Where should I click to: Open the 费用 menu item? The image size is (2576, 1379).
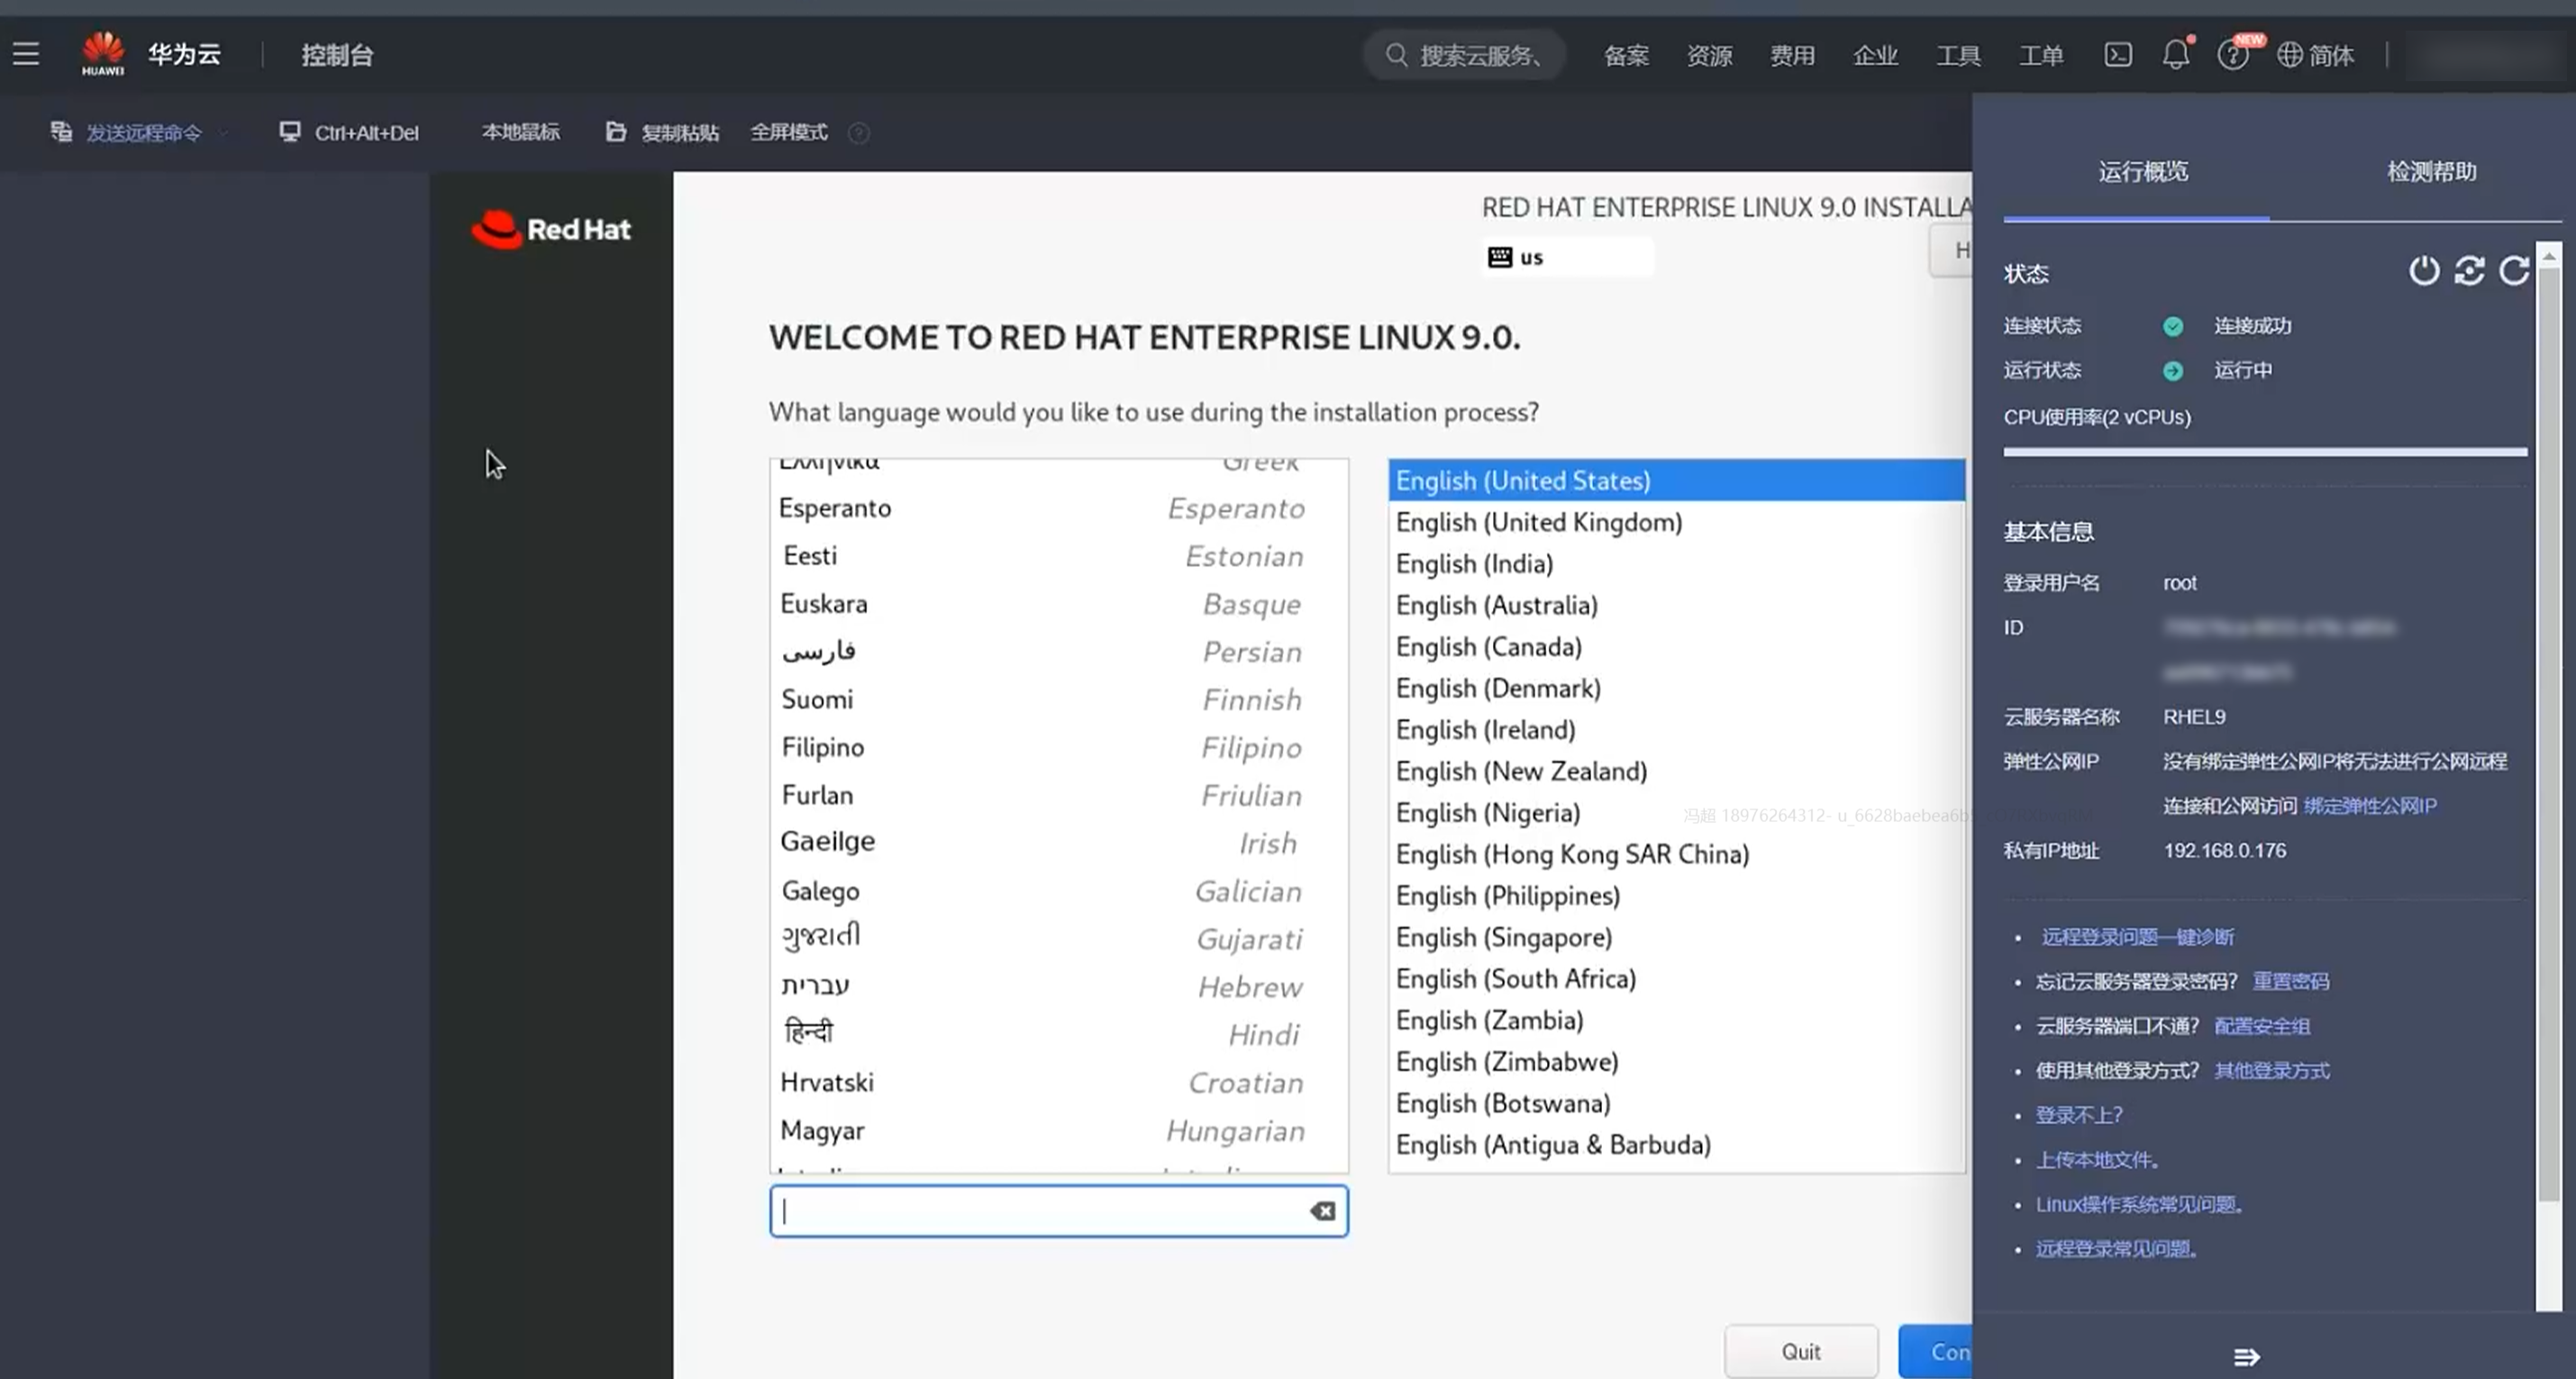point(1791,55)
